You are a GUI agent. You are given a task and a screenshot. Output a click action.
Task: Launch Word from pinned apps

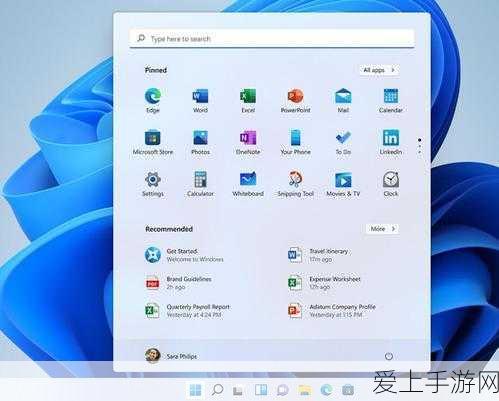pos(200,100)
